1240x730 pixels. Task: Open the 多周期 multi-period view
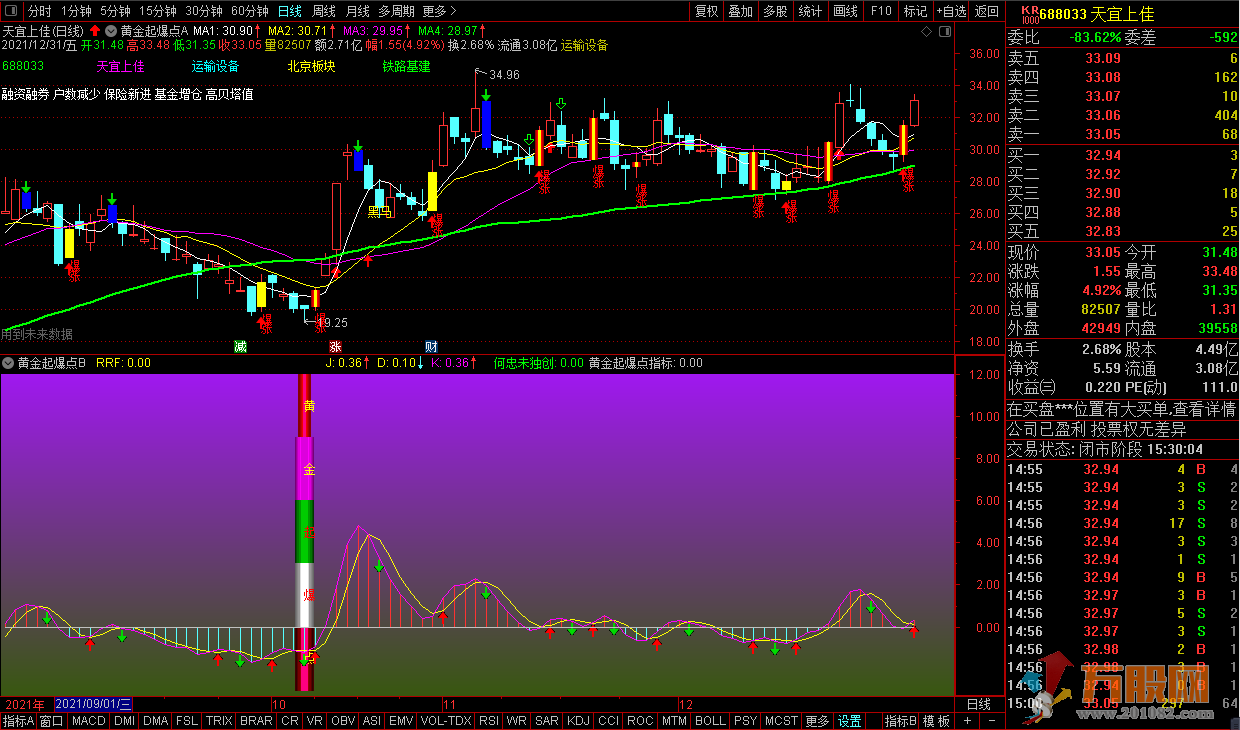click(x=396, y=11)
